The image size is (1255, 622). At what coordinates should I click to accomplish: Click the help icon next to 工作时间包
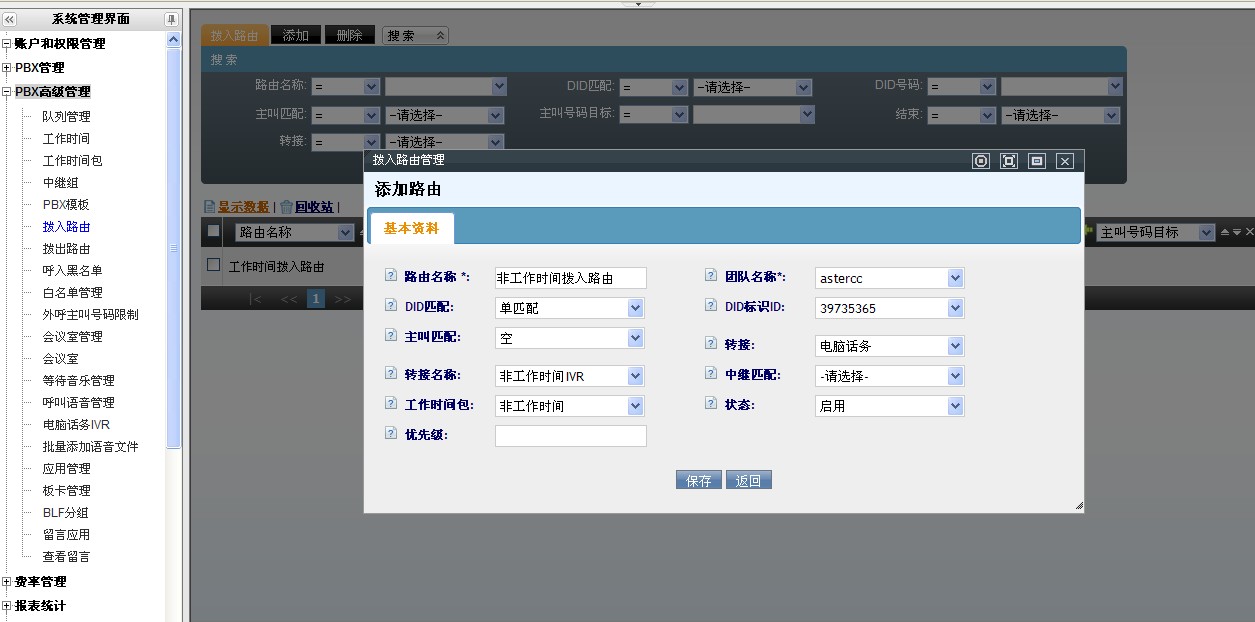[x=390, y=404]
